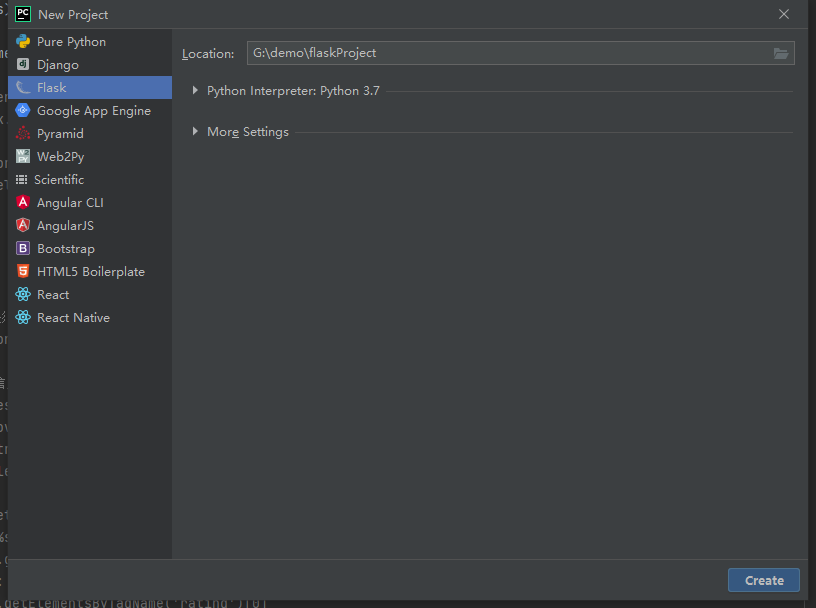Select the Web2Py icon
816x608 pixels.
pyautogui.click(x=23, y=156)
